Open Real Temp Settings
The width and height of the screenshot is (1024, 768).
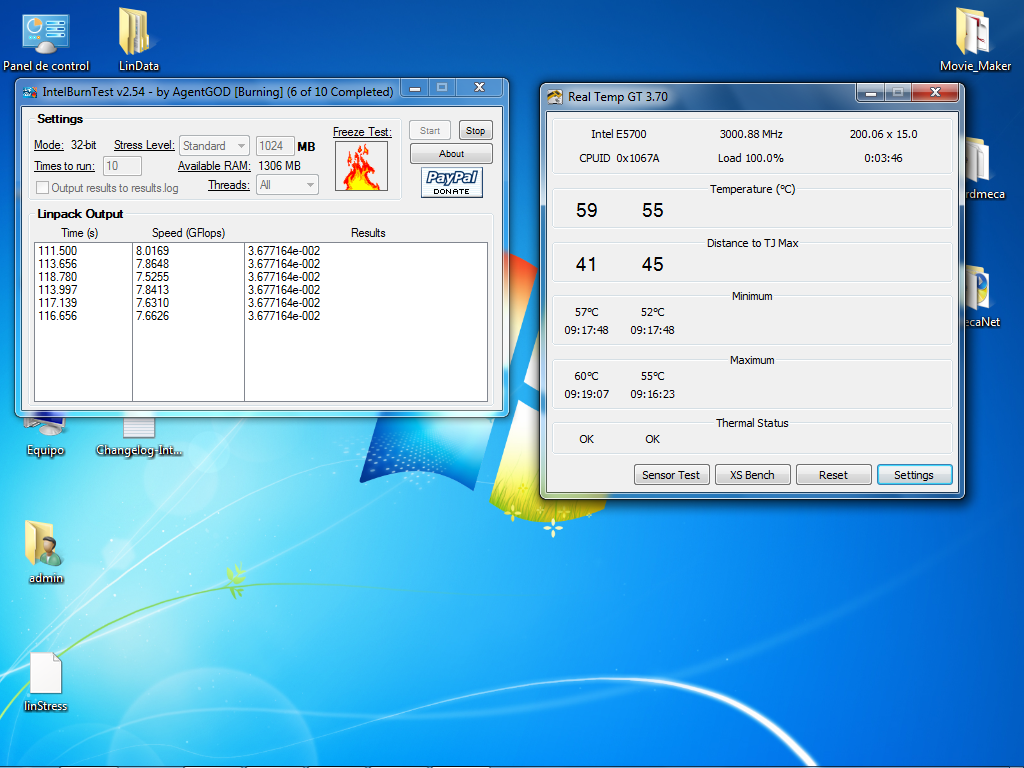[x=914, y=475]
